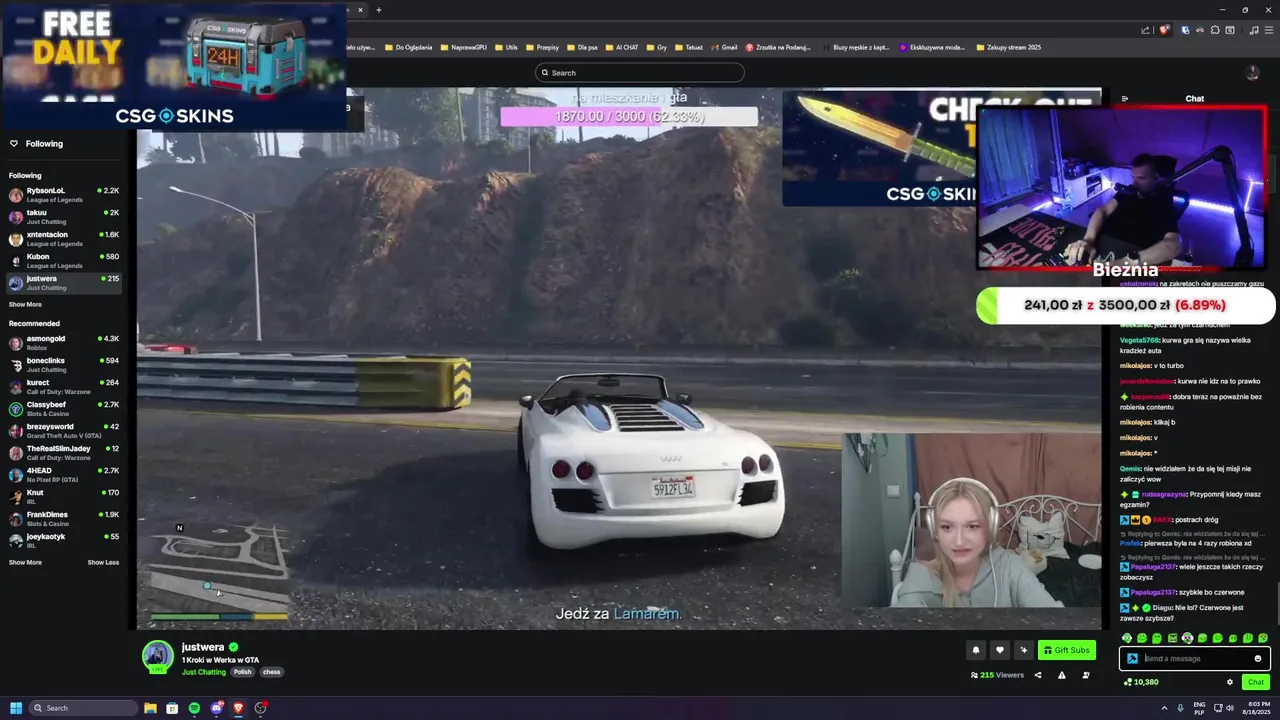This screenshot has width=1280, height=720.
Task: Show hidden system tray icons
Action: click(1164, 708)
